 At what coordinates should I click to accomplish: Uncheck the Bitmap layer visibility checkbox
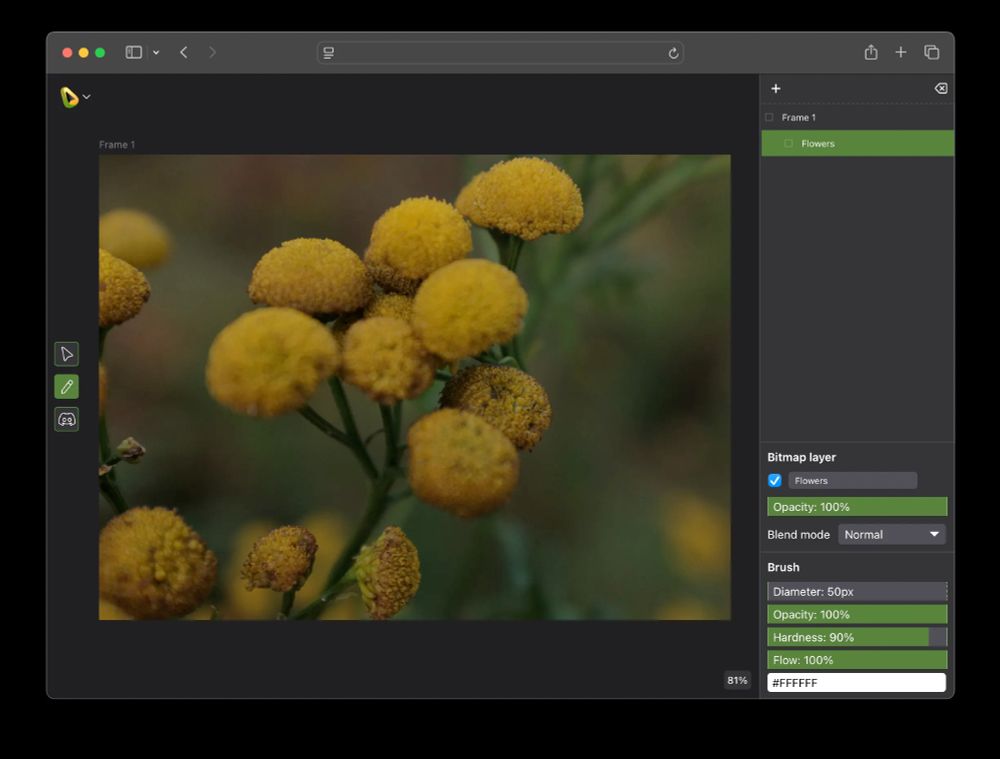pos(775,480)
